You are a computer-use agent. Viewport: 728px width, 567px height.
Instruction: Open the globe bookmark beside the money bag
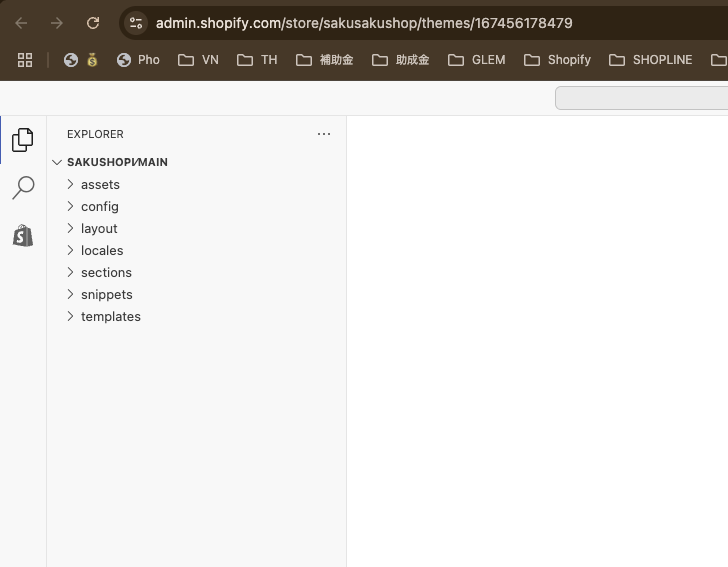pyautogui.click(x=71, y=60)
